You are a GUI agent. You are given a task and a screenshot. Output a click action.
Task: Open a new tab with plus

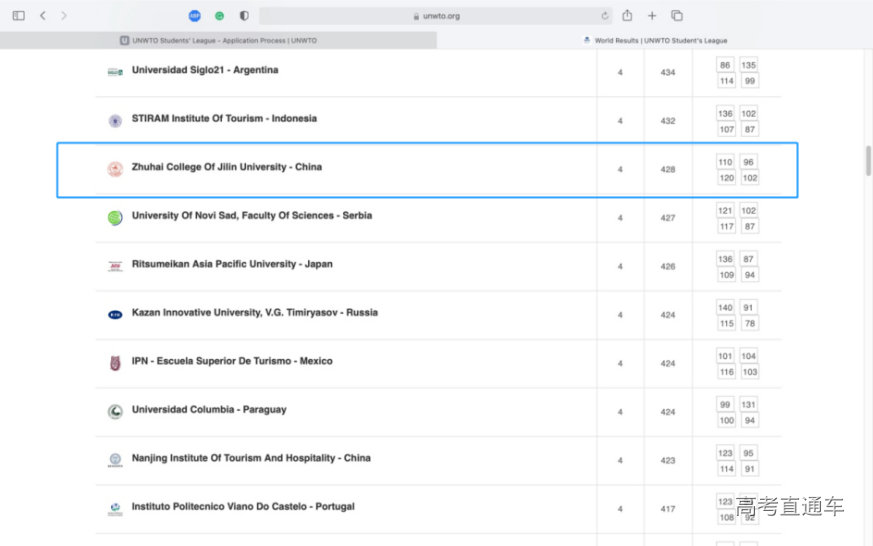point(652,16)
